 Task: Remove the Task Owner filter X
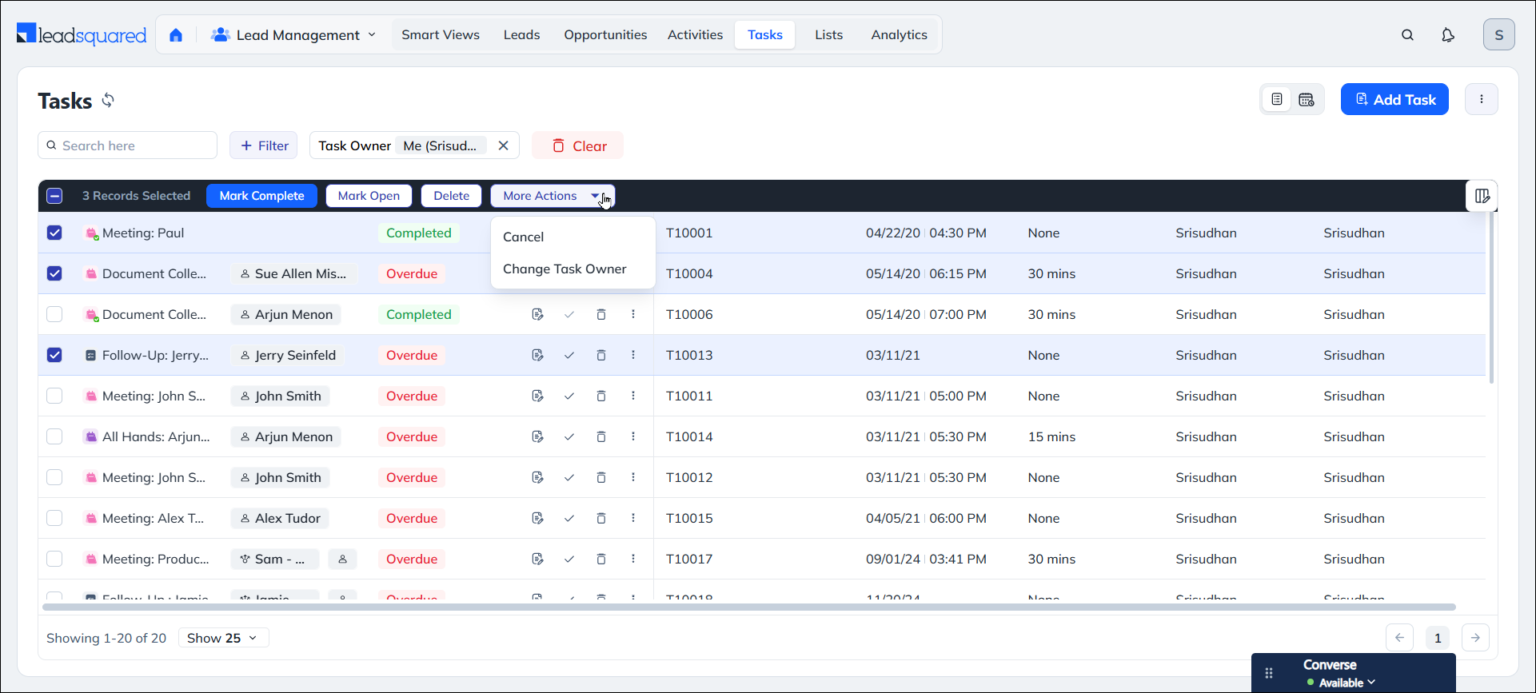pos(503,146)
